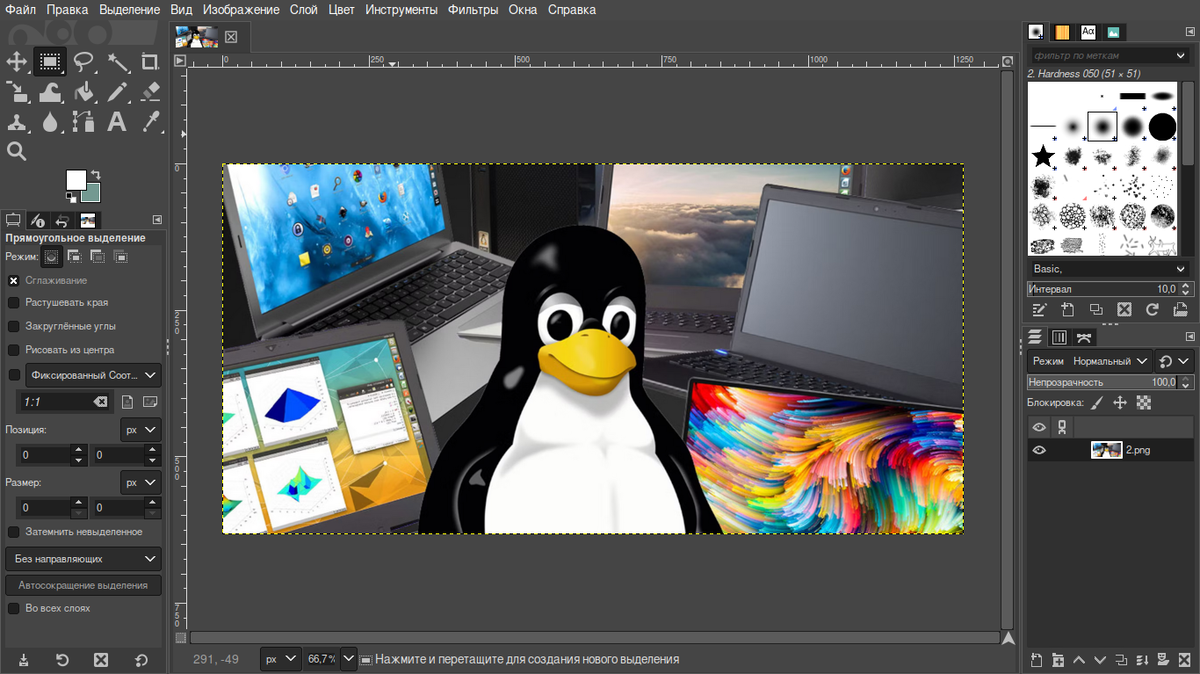Enable the Растушевать края checkbox

point(14,302)
